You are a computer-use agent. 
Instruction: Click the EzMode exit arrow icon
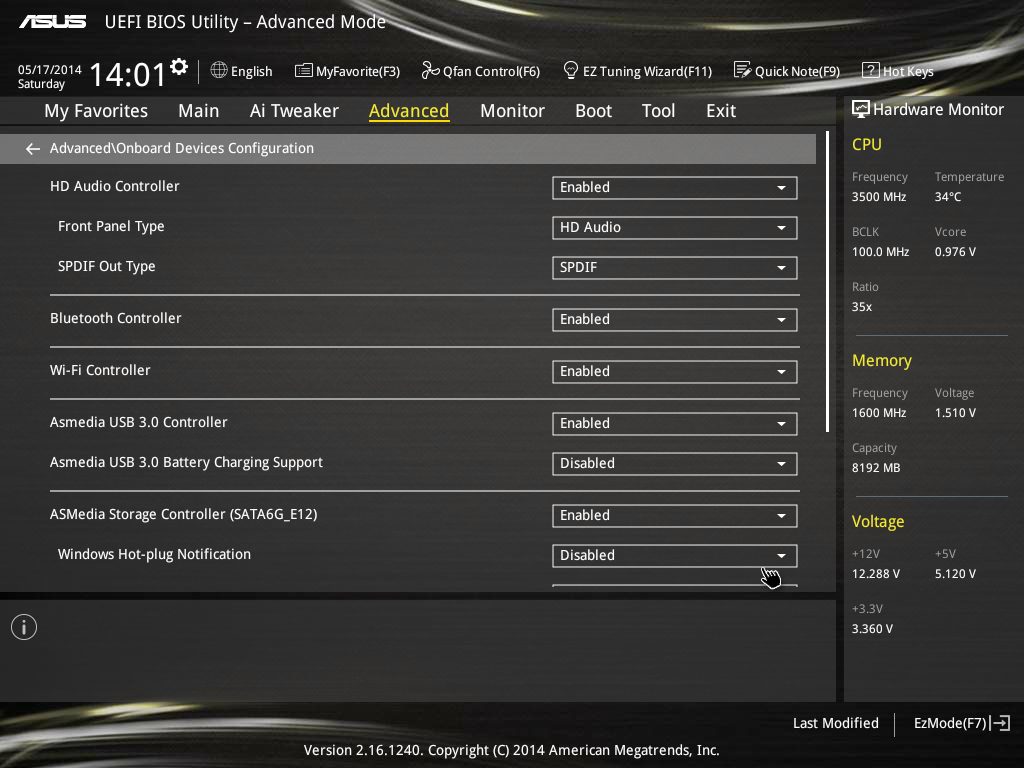(1001, 723)
